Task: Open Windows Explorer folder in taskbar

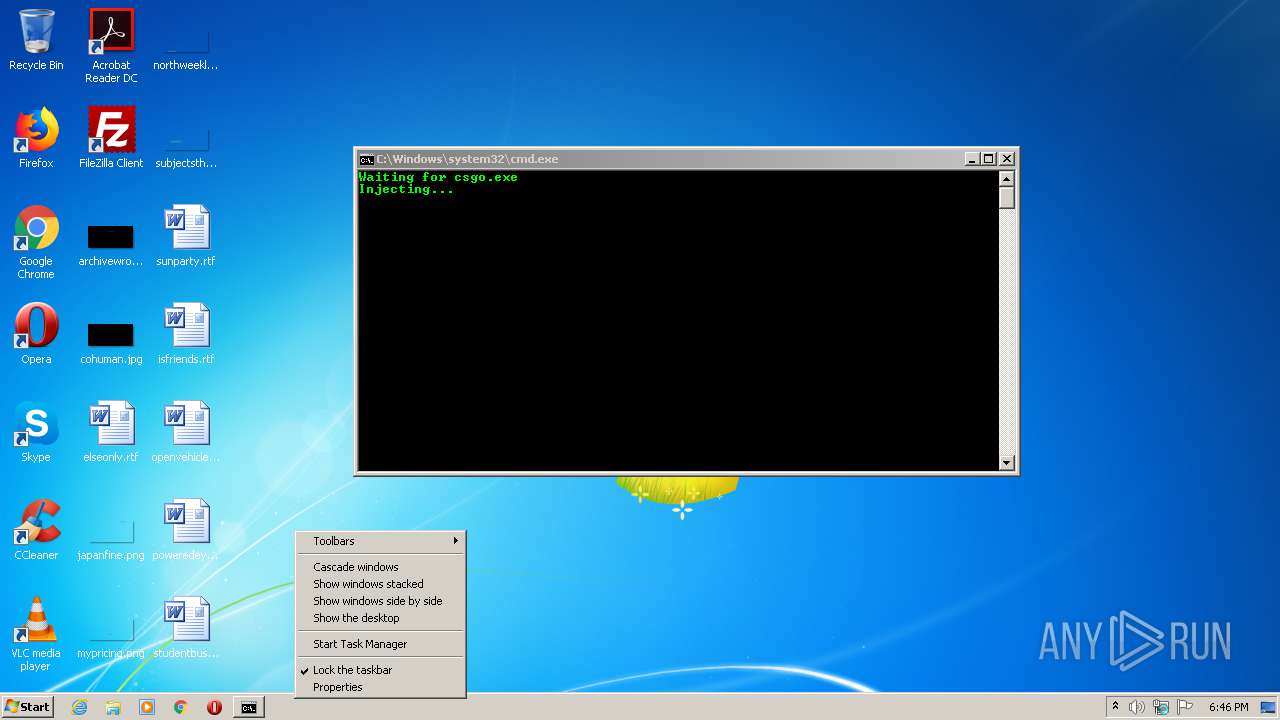Action: (113, 707)
